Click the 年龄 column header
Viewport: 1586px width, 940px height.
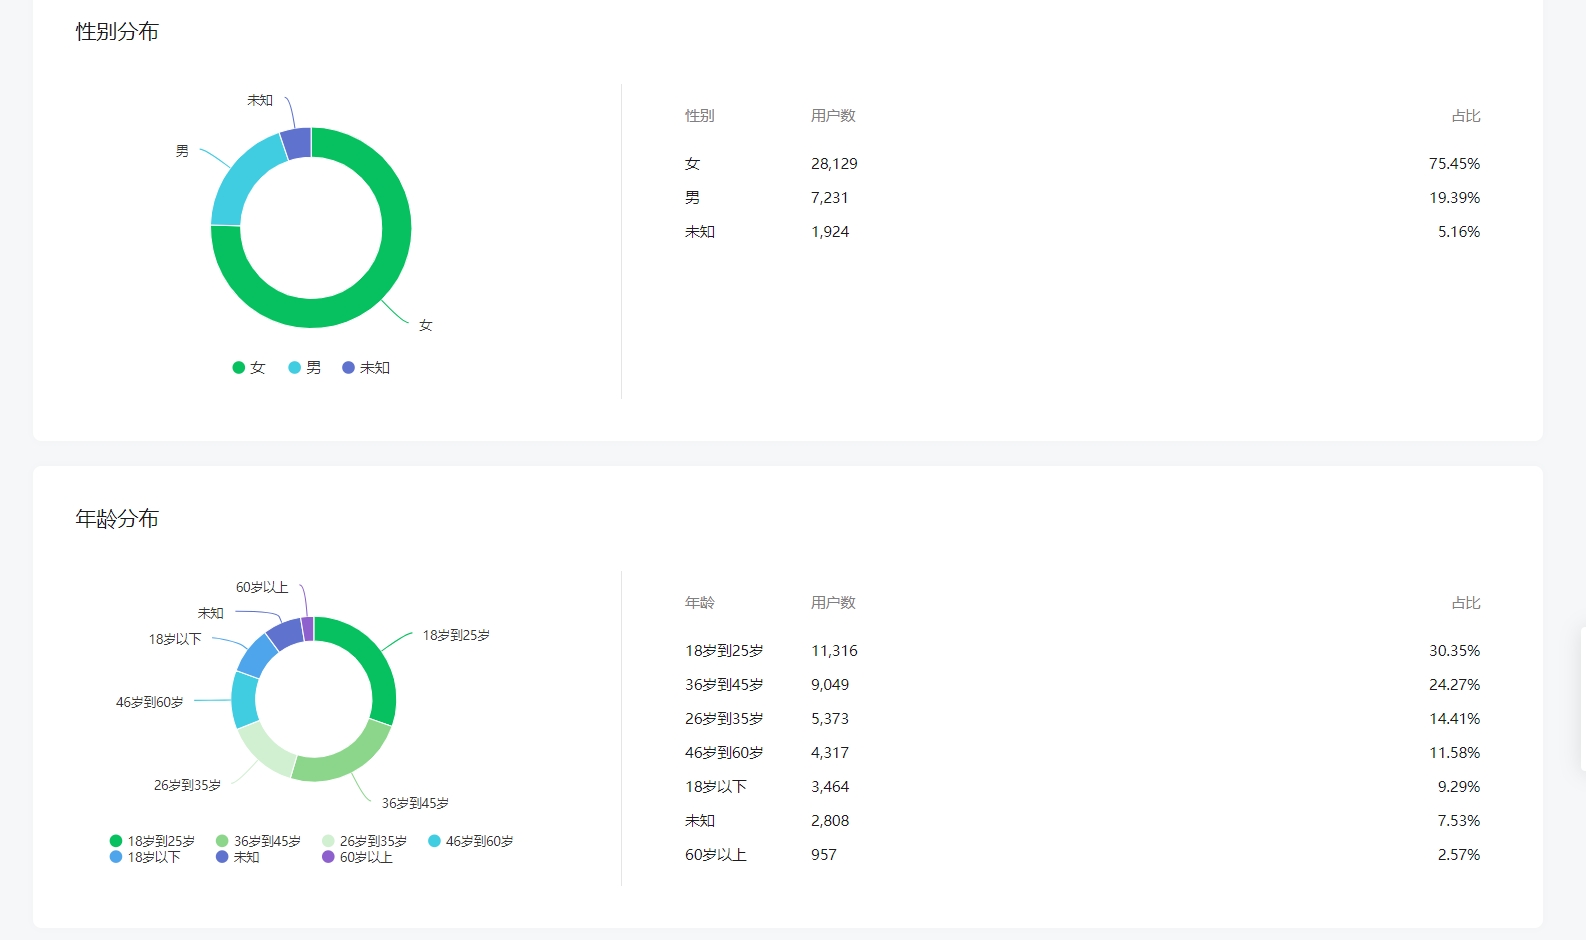pyautogui.click(x=700, y=603)
